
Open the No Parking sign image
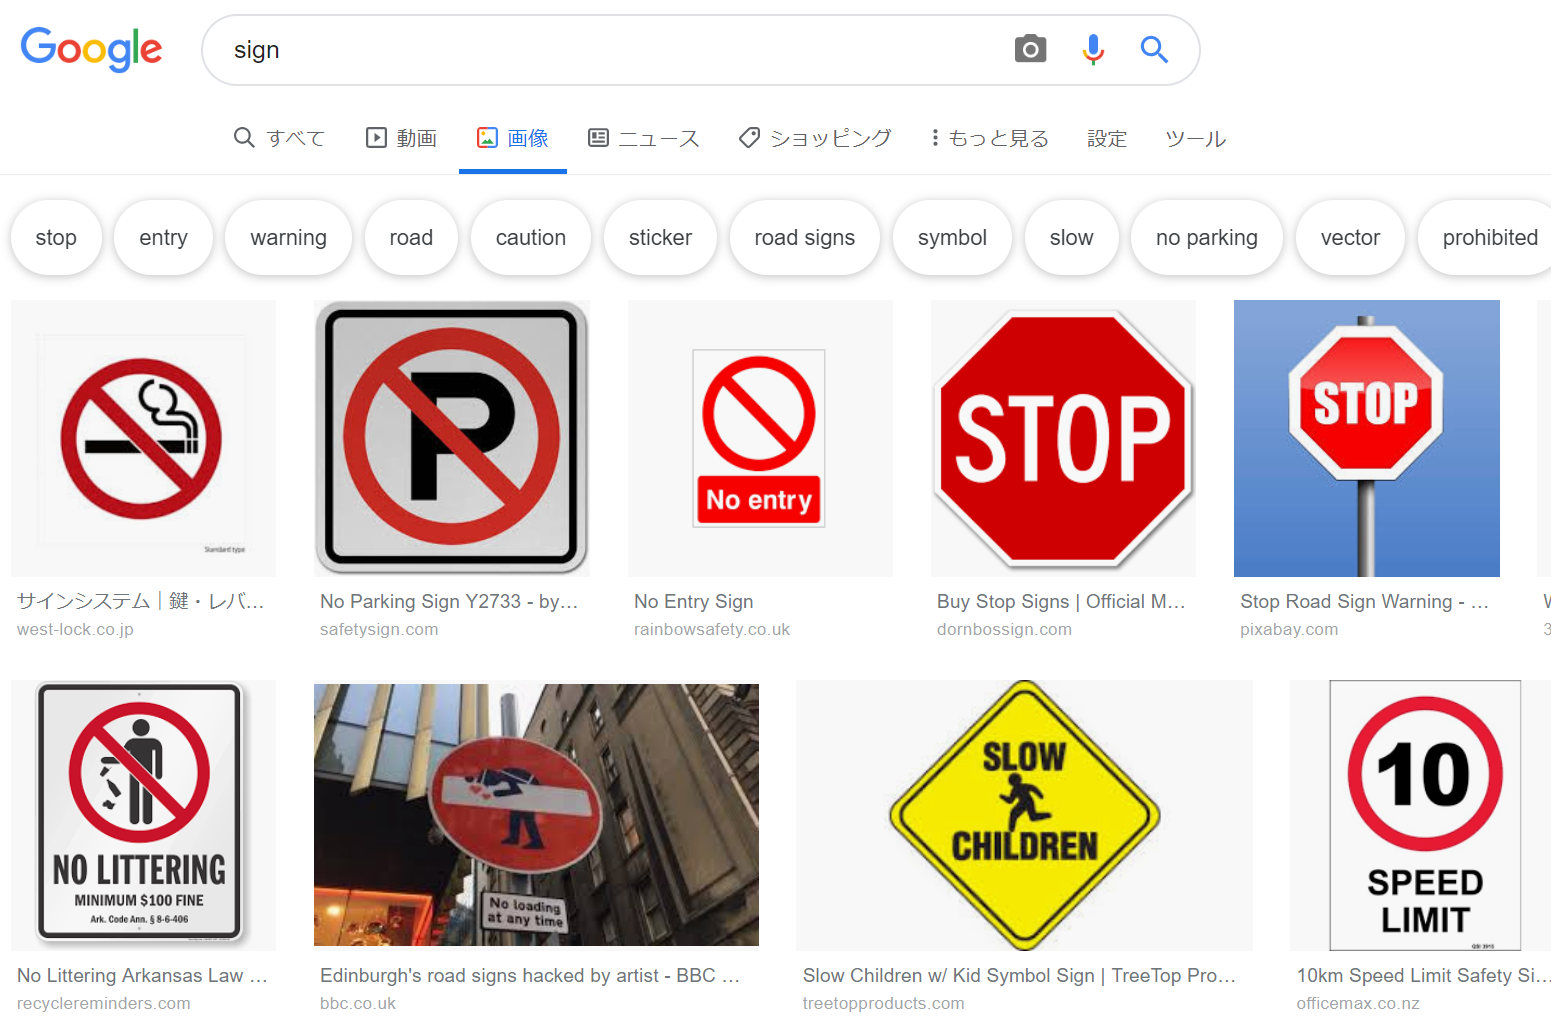(x=451, y=438)
